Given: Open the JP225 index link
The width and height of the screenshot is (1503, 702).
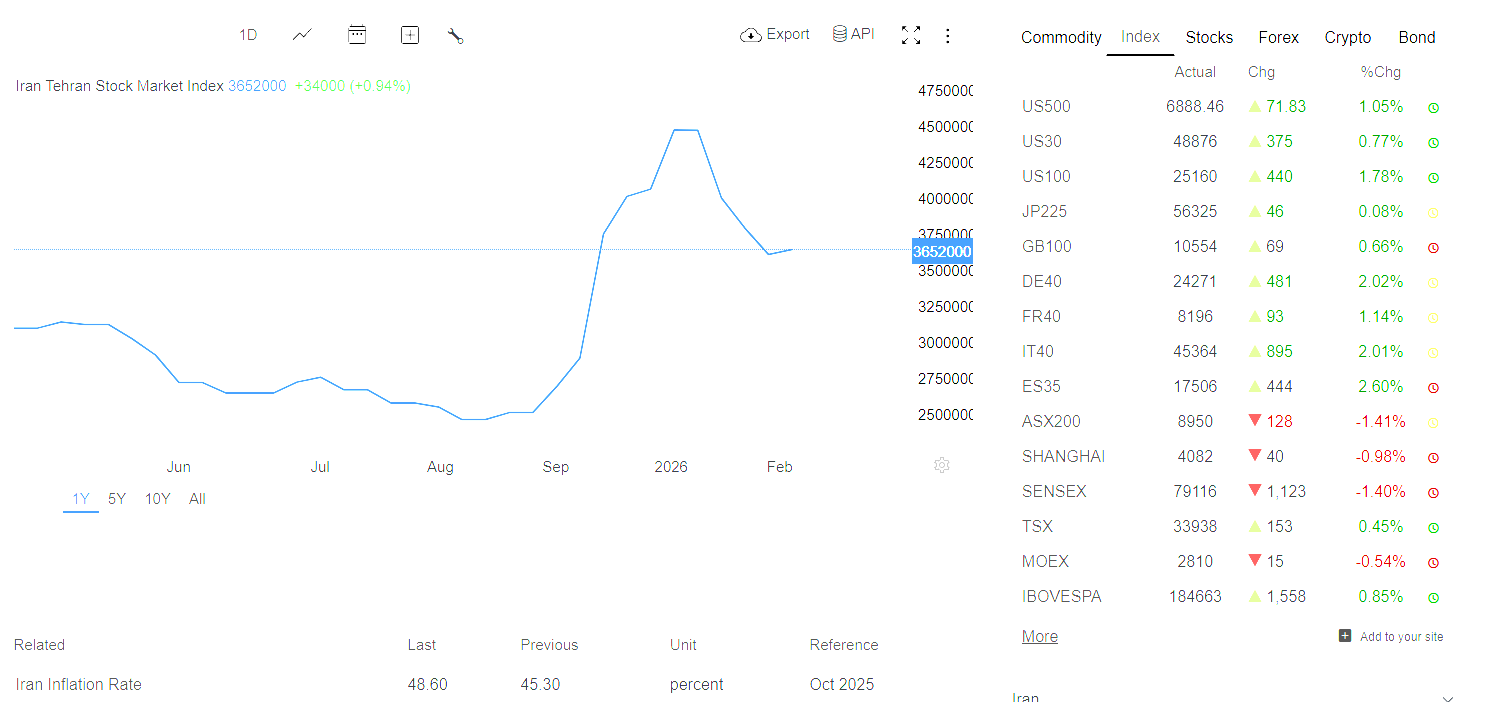Looking at the screenshot, I should coord(1044,211).
